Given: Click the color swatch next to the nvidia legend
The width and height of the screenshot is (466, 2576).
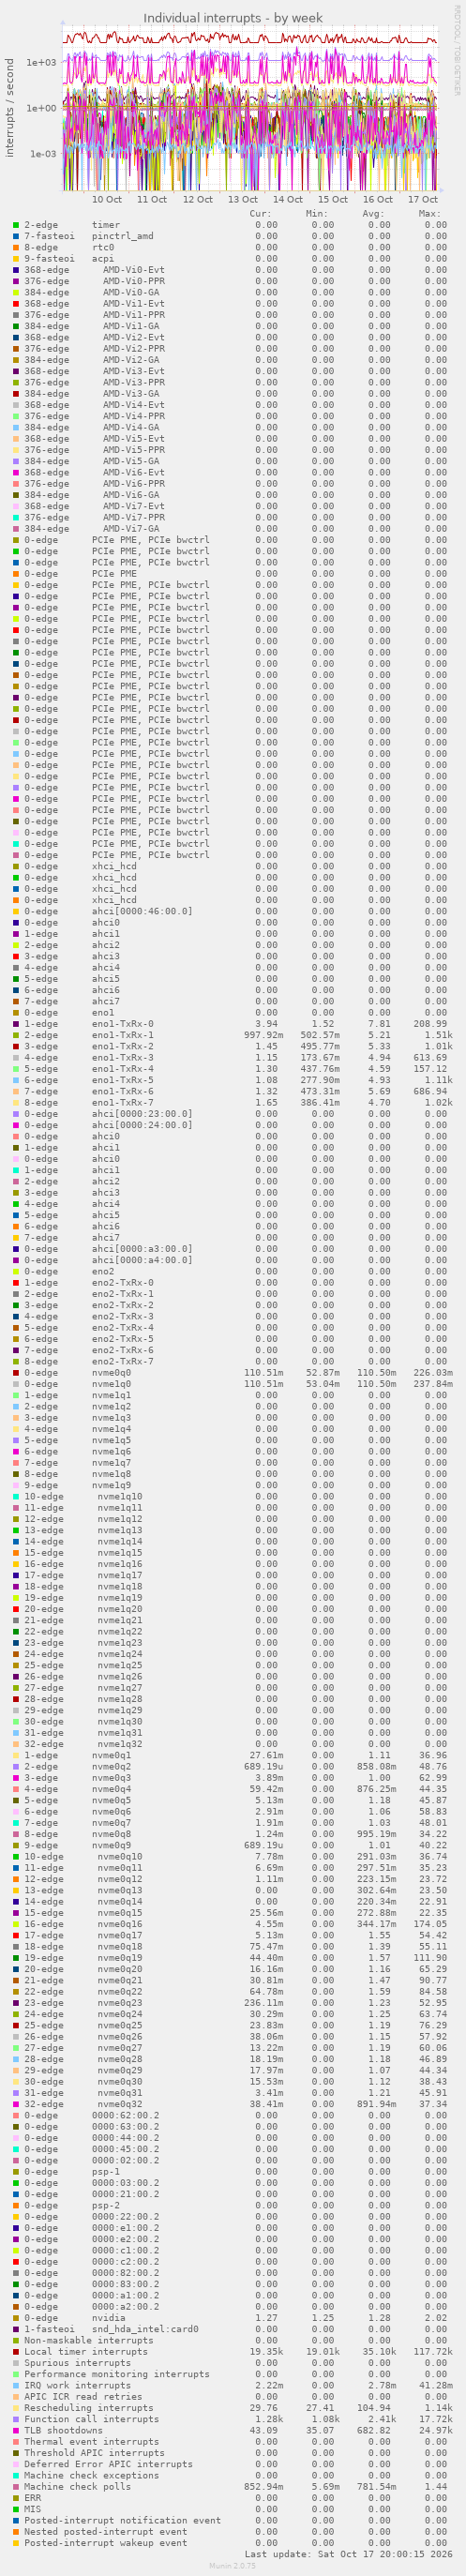Looking at the screenshot, I should tap(16, 2317).
